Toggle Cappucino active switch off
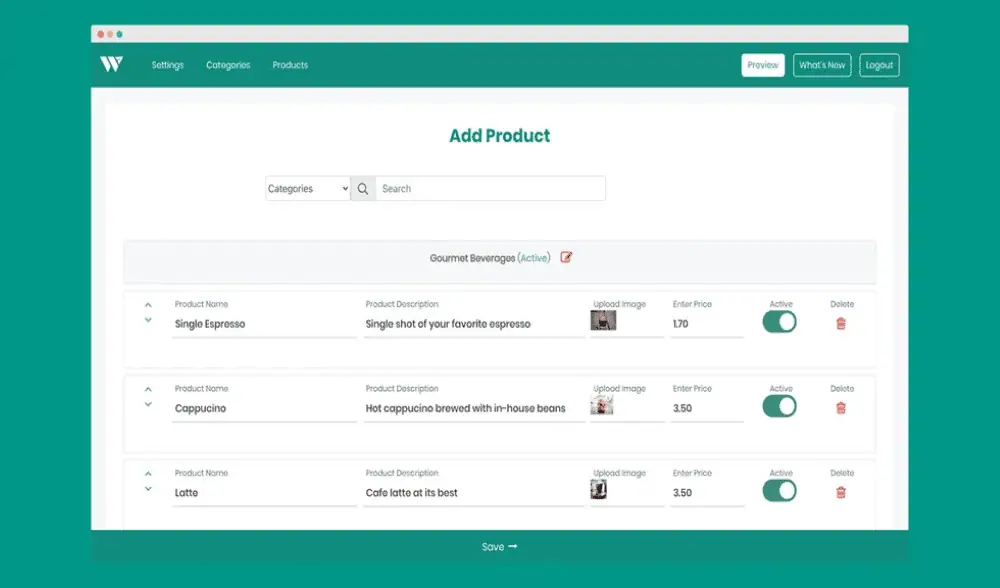Image resolution: width=1000 pixels, height=588 pixels. 779,406
